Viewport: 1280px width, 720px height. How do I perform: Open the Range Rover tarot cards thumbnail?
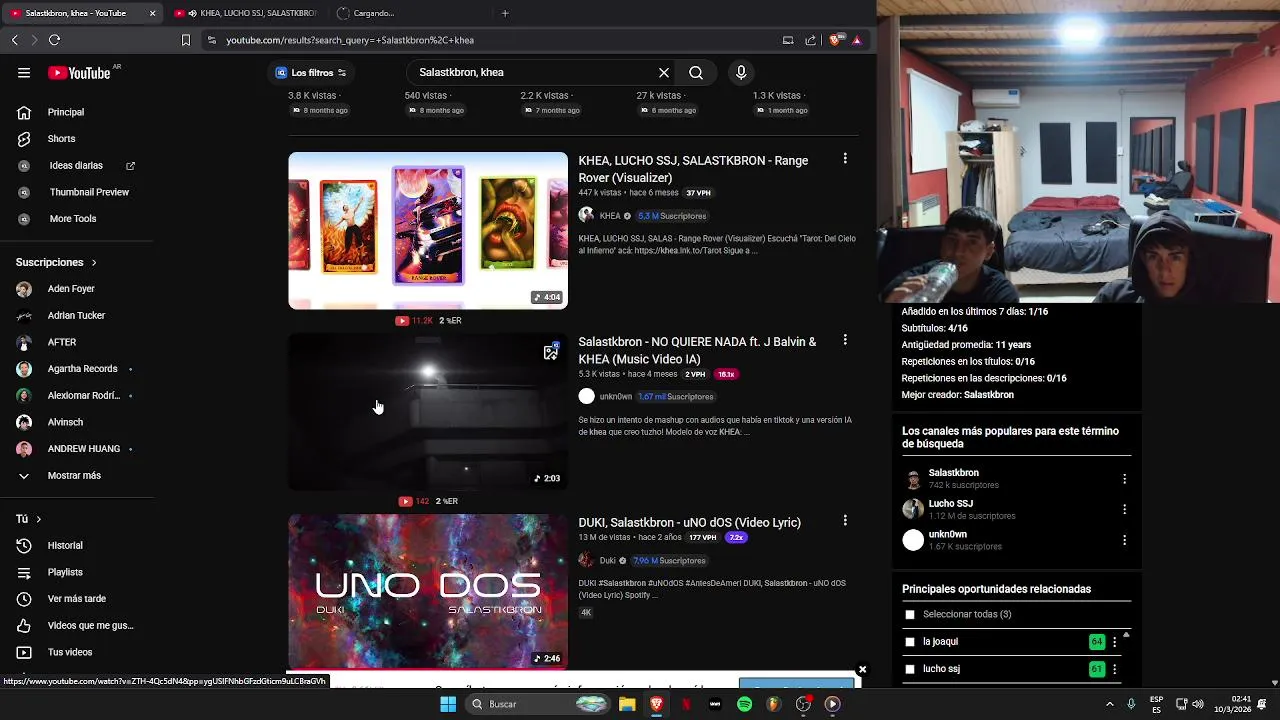[428, 231]
